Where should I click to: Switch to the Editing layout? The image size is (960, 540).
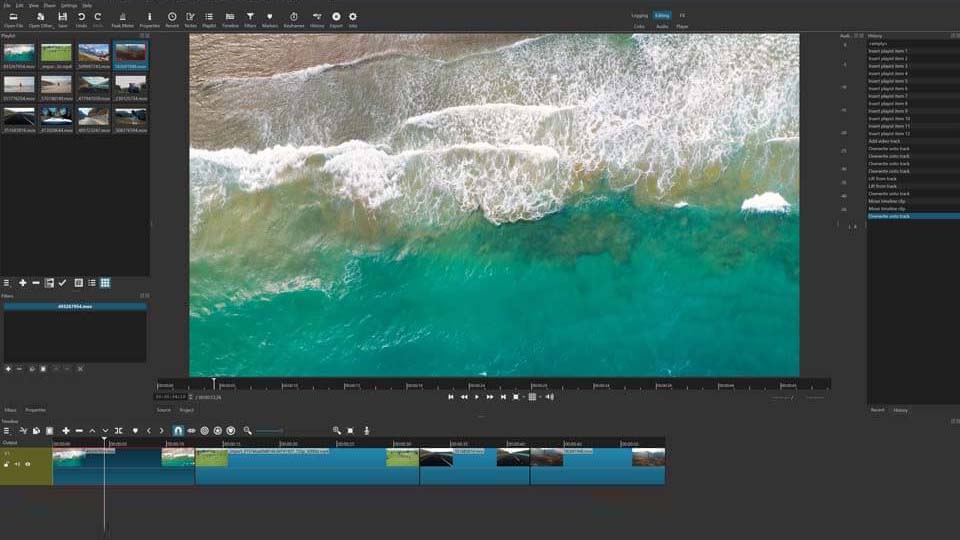pyautogui.click(x=662, y=15)
